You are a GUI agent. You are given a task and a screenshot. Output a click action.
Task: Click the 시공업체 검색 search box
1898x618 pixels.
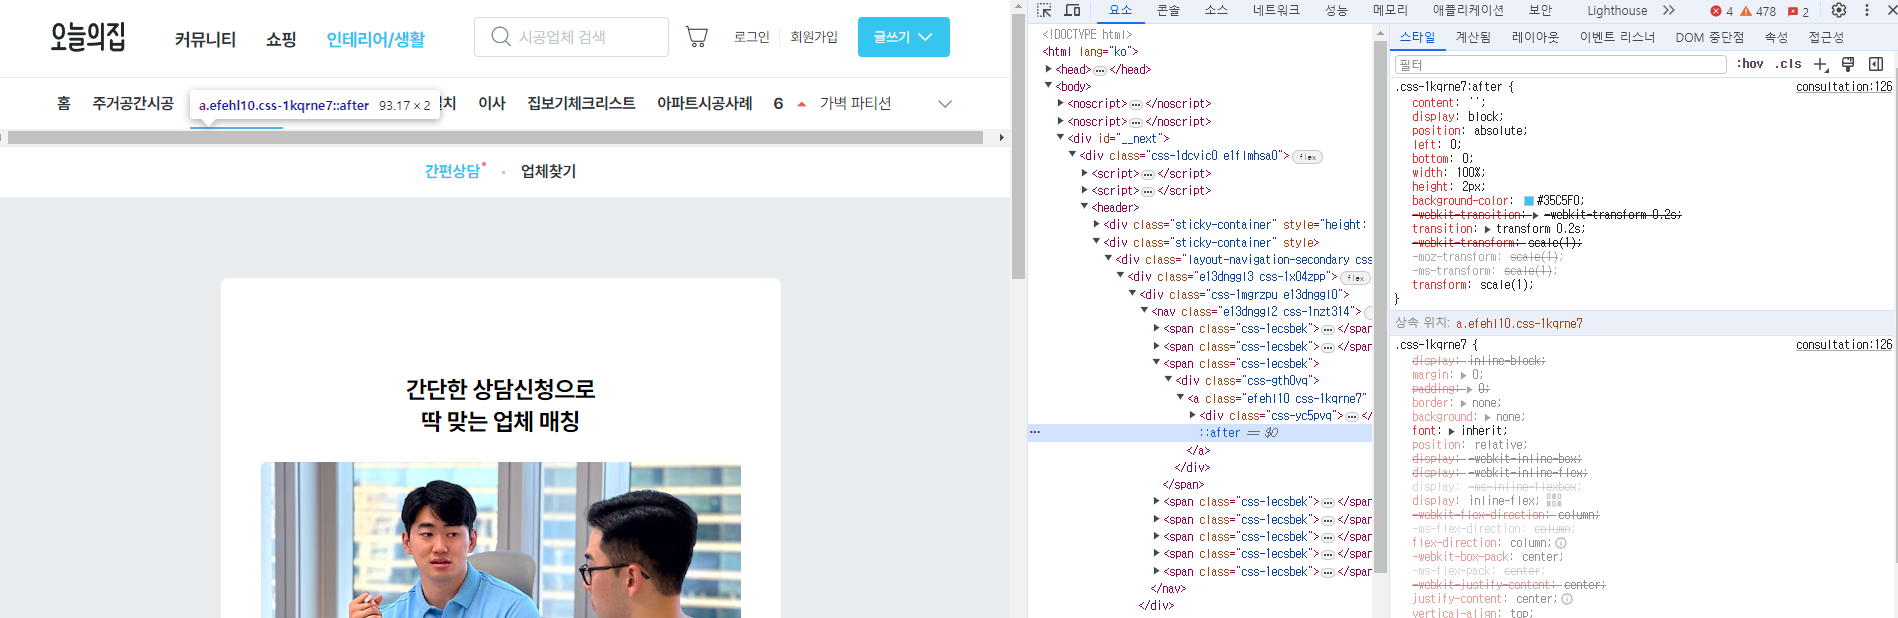coord(571,37)
